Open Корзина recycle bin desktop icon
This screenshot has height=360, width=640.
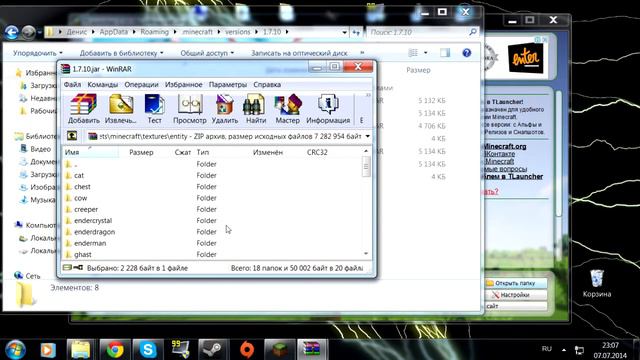[597, 284]
